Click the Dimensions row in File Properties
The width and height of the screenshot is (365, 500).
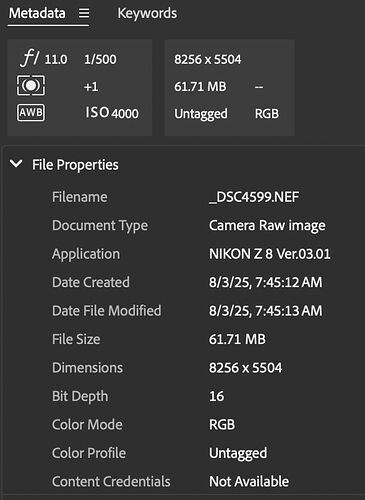(187, 368)
